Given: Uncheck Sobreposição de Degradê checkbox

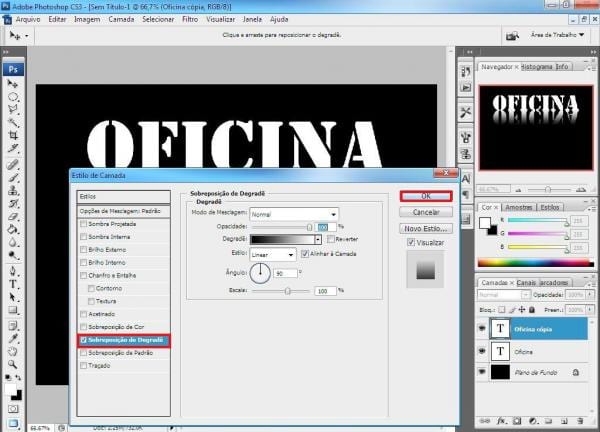Looking at the screenshot, I should 83,340.
